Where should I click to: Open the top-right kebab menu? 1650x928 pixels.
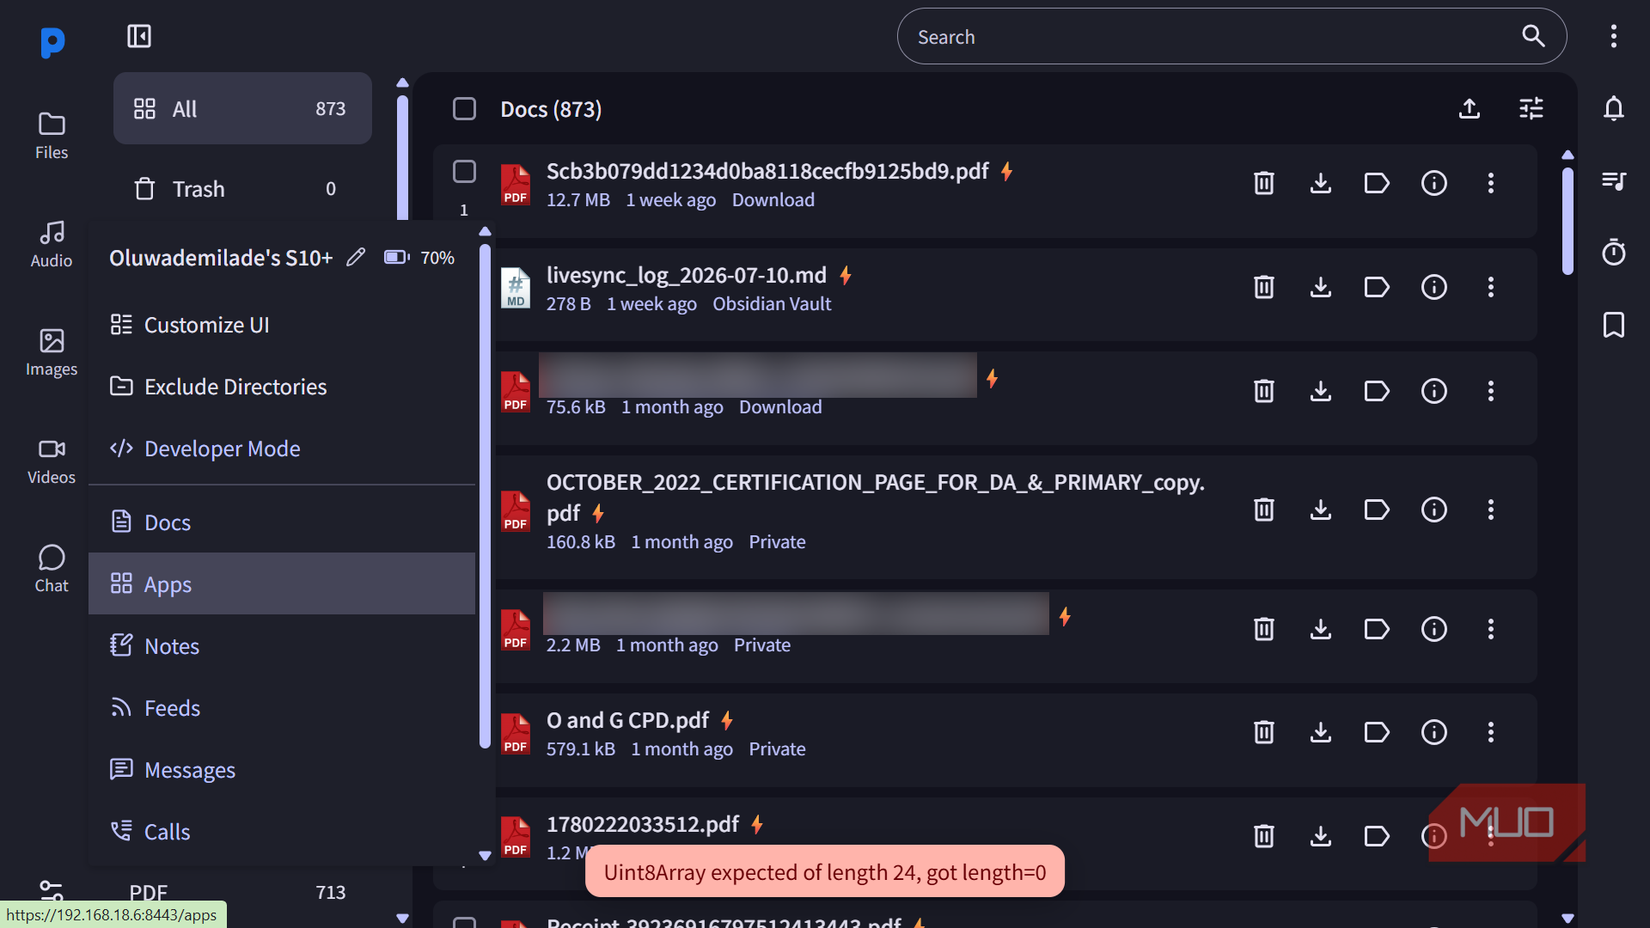[1613, 36]
